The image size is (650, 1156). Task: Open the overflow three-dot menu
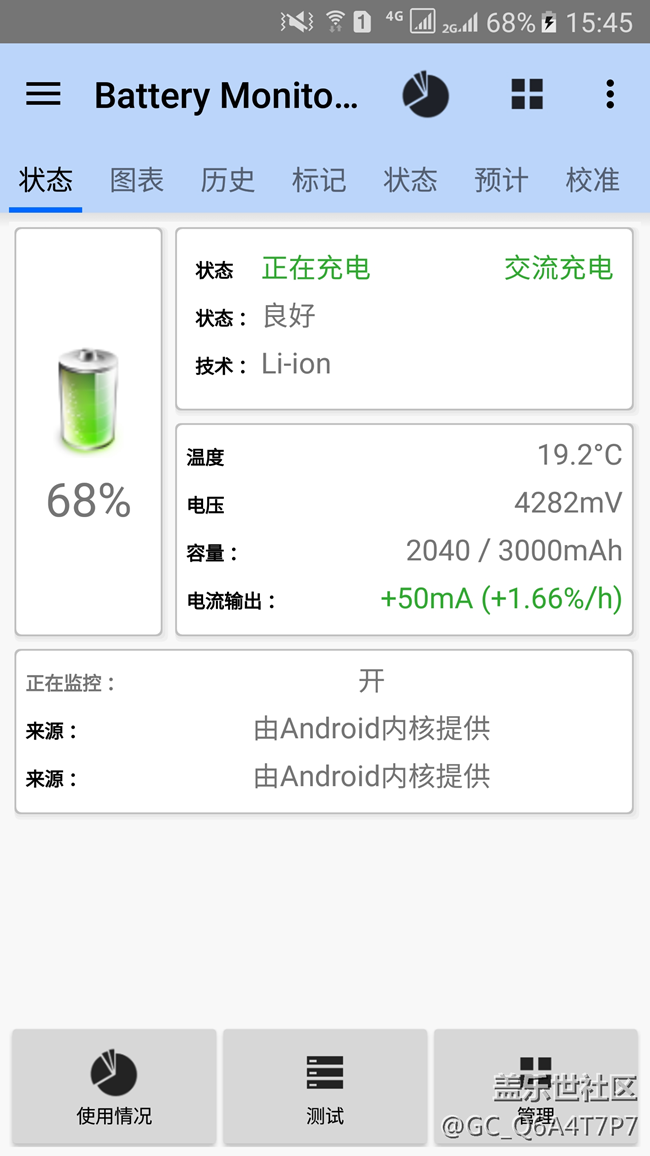[610, 94]
